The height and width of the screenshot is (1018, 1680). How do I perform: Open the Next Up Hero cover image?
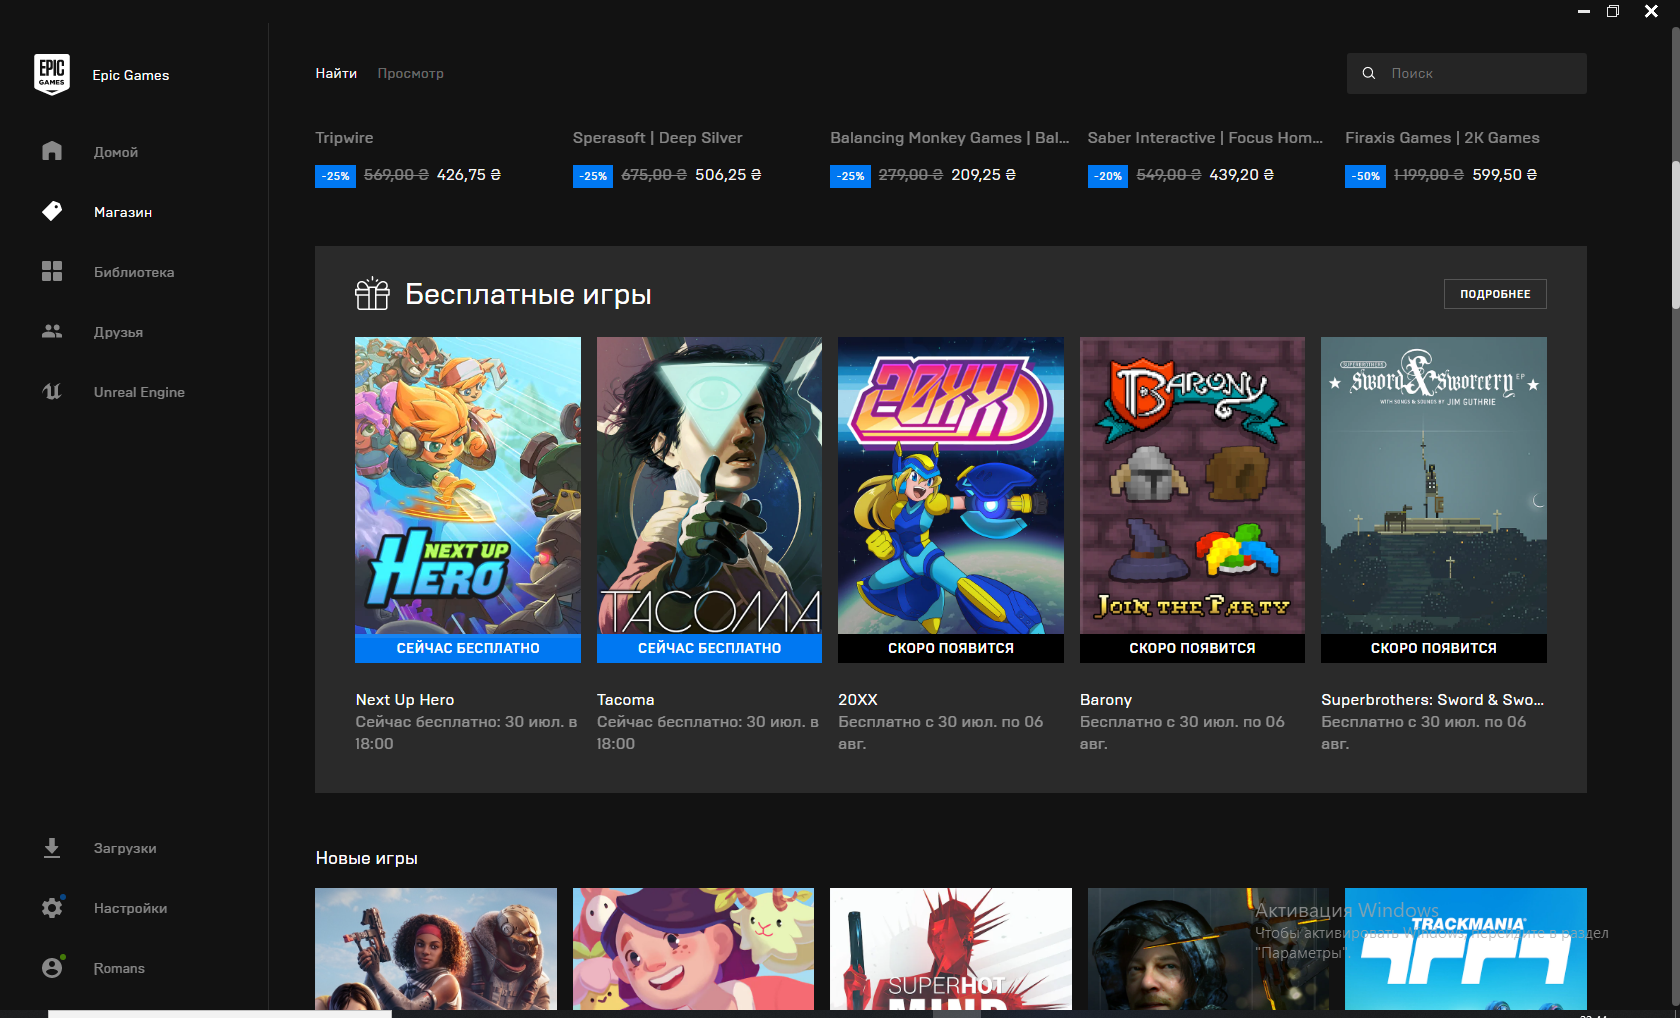click(x=468, y=485)
